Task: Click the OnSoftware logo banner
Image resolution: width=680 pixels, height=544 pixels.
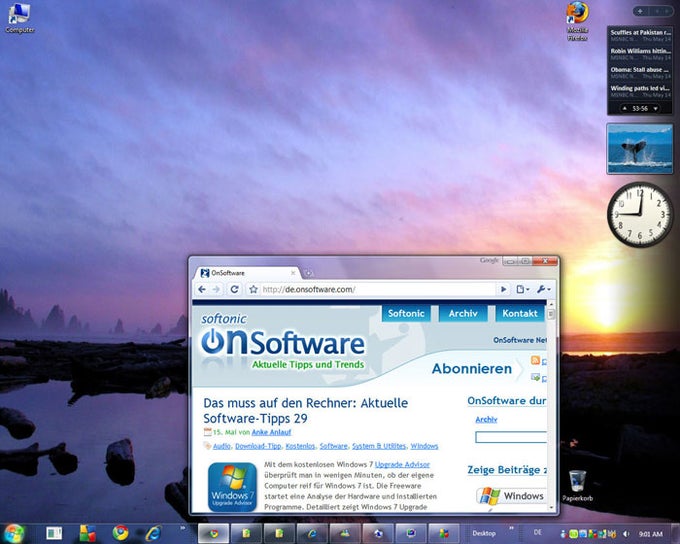Action: coord(283,344)
